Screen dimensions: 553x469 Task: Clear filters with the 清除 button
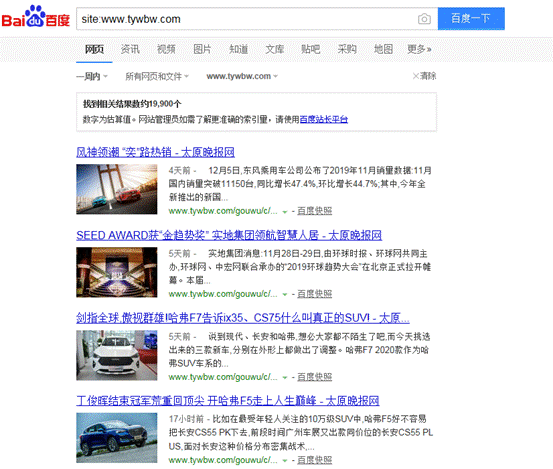click(x=424, y=76)
